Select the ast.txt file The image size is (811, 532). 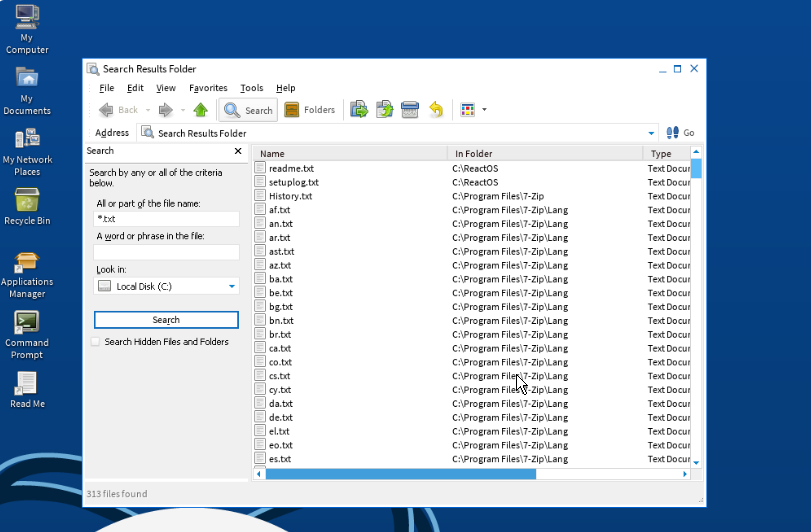281,251
